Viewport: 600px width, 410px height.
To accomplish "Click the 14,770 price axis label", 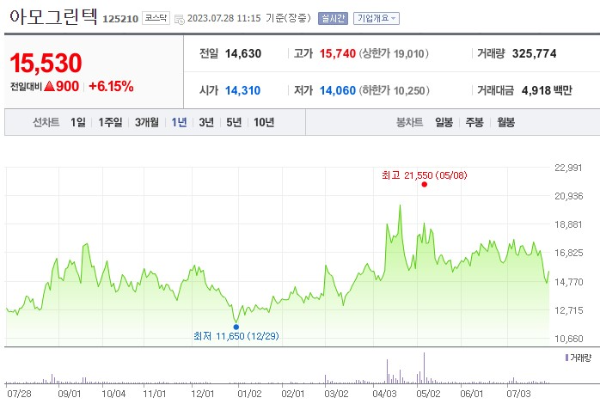I will [569, 282].
